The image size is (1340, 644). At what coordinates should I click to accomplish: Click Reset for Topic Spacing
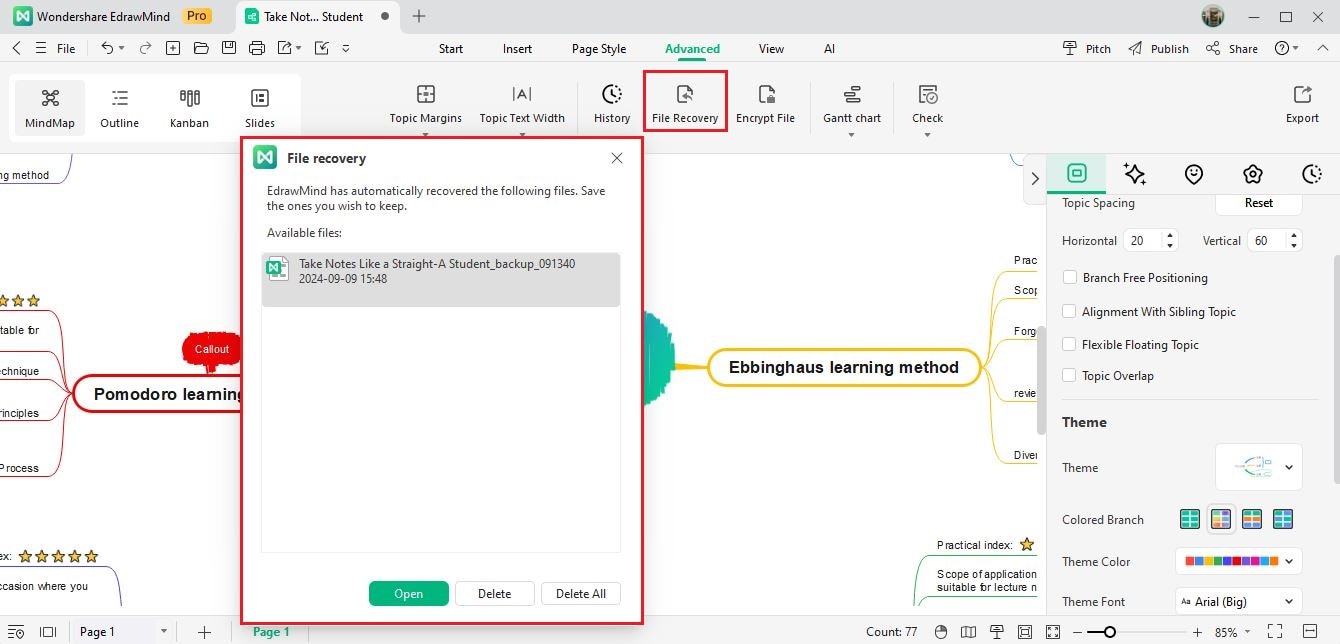click(1259, 202)
